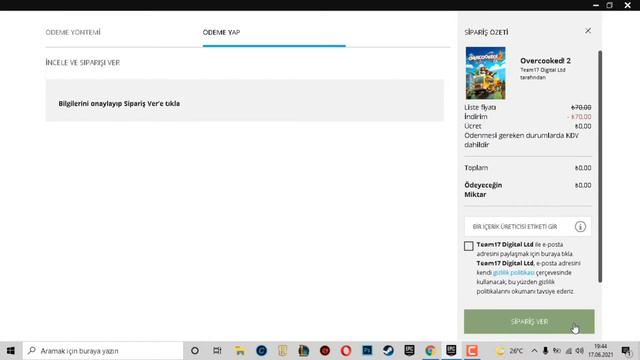Screen dimensions: 640x360
Task: Open the Opera browser in the taskbar
Action: 346,351
